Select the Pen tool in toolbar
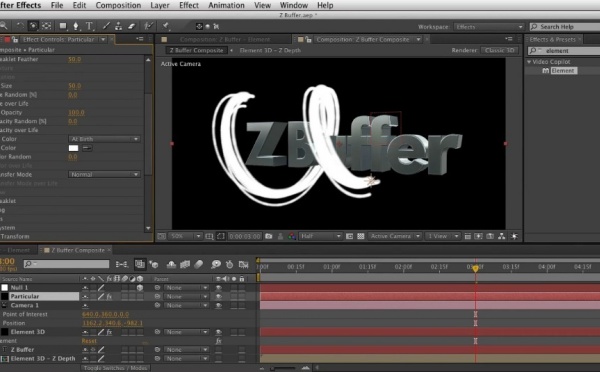The height and width of the screenshot is (372, 600). [76, 26]
